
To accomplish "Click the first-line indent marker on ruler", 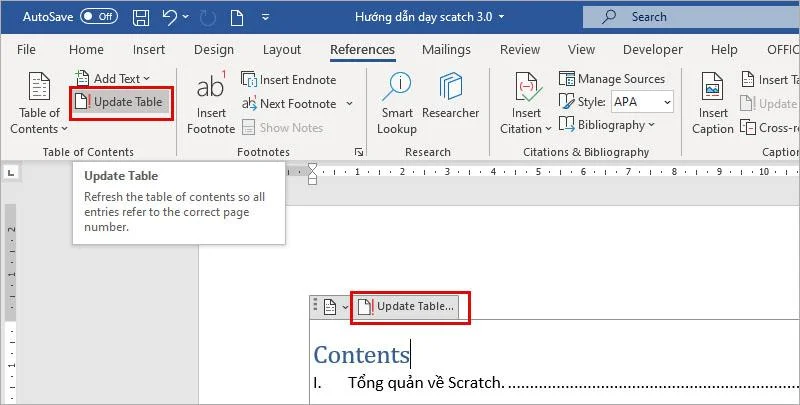I will (312, 168).
